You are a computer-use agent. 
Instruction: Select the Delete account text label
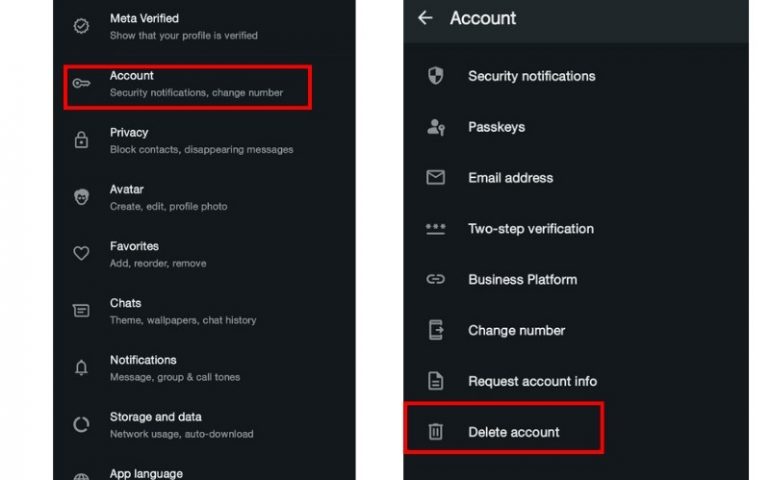coord(514,432)
